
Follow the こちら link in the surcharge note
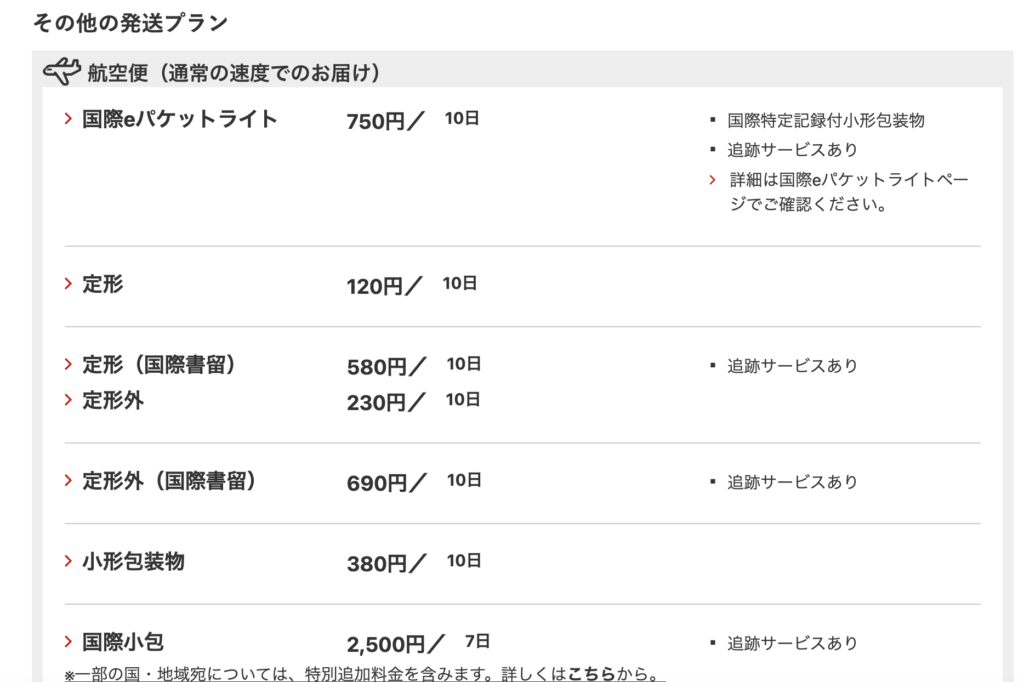pos(591,674)
